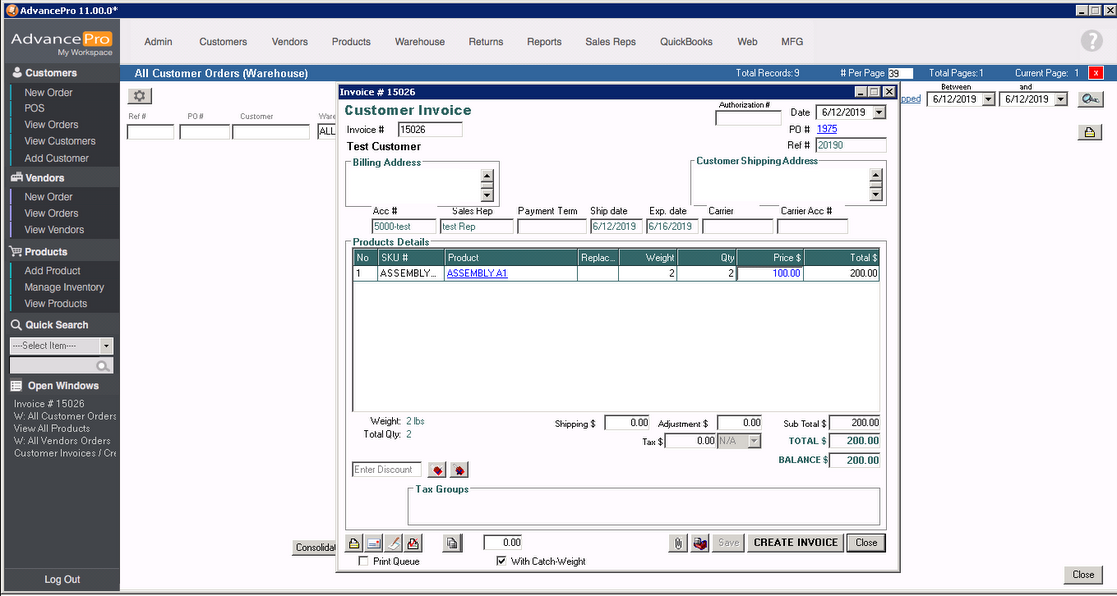Enable the Print Queue checkbox

tap(364, 562)
